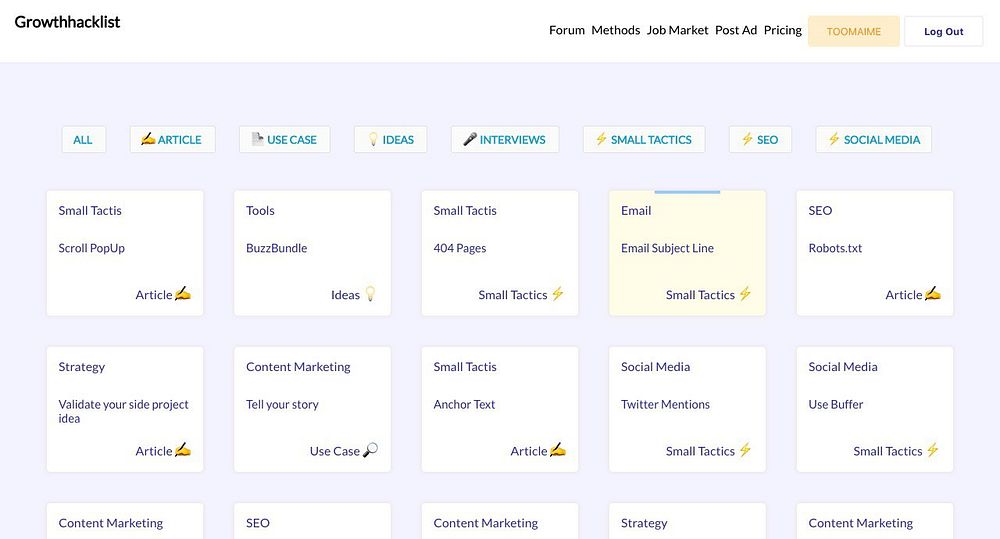Open the Tell your story card title

click(283, 404)
